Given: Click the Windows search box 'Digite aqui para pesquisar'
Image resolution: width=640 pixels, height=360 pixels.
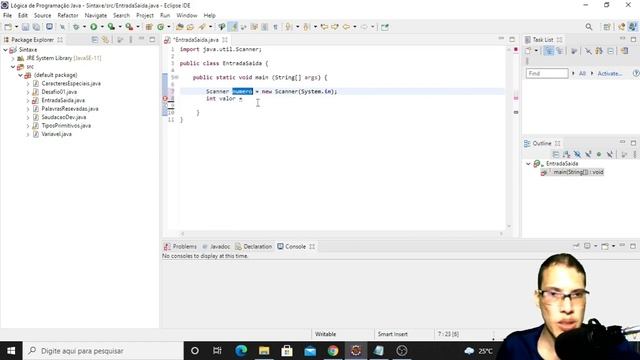Looking at the screenshot, I should (x=103, y=351).
